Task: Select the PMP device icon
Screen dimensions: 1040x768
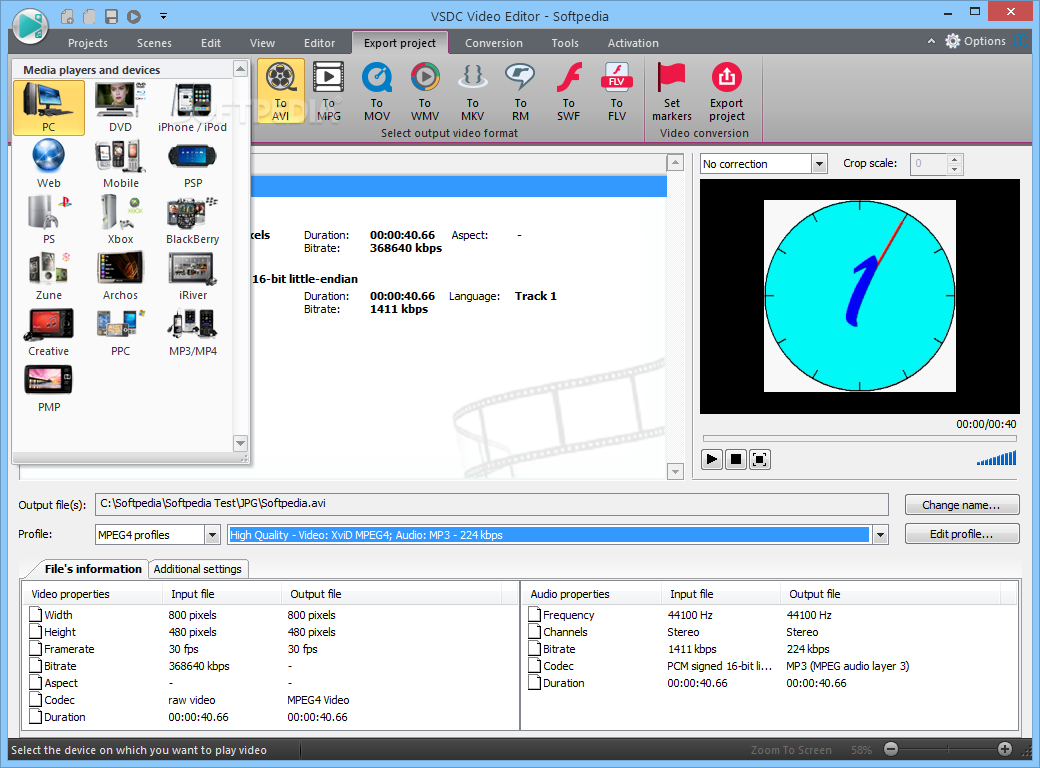Action: click(48, 388)
